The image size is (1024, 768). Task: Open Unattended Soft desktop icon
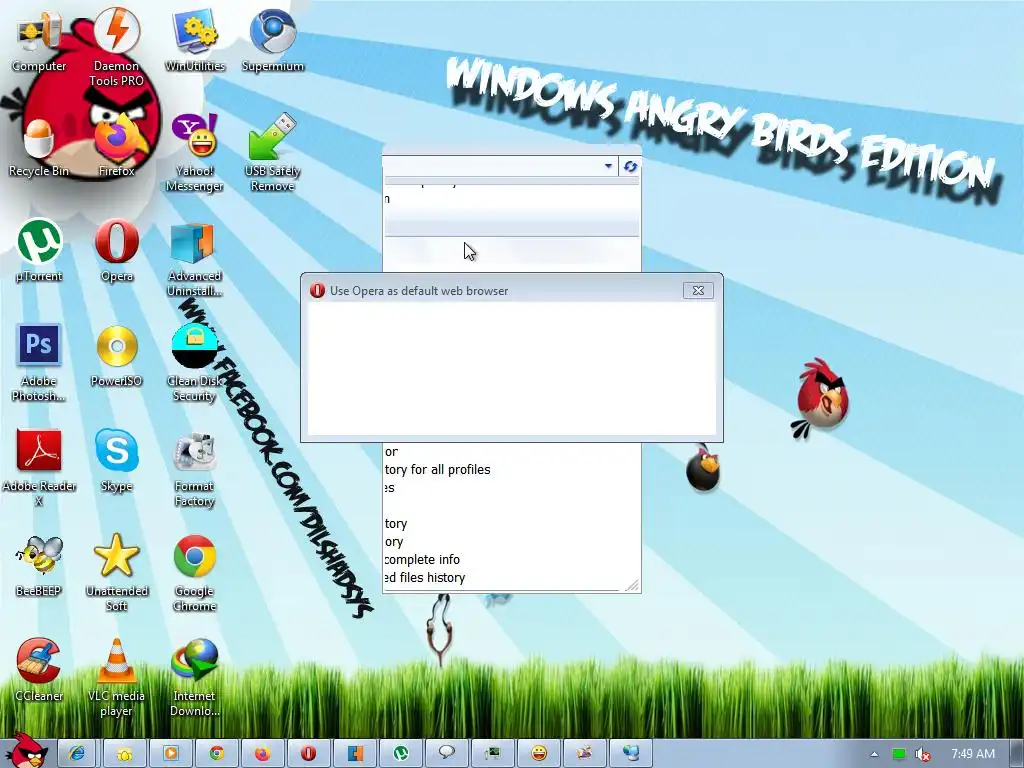116,572
